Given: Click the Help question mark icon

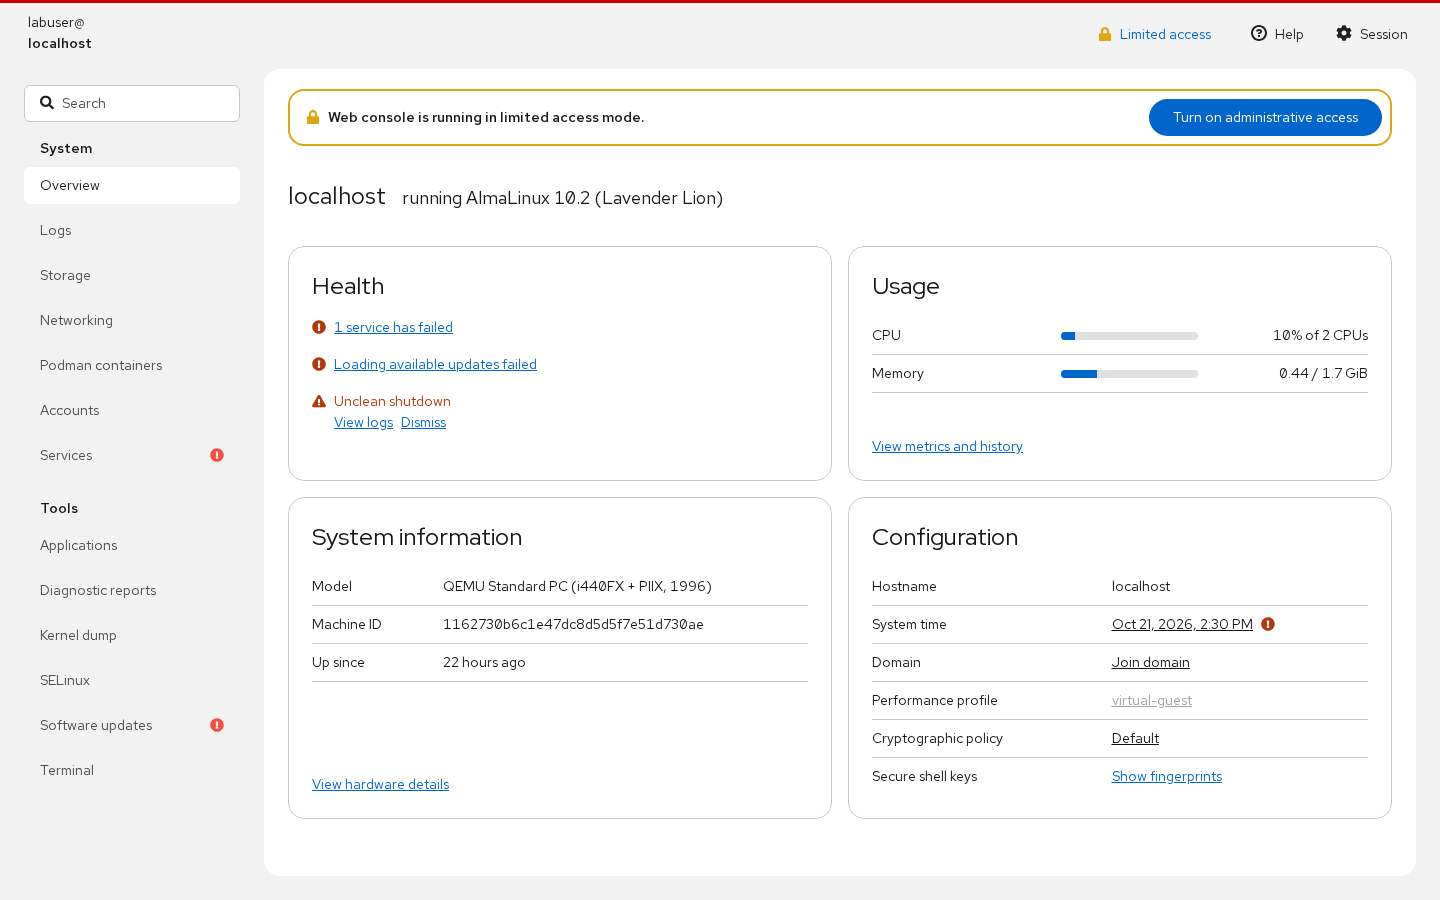Looking at the screenshot, I should [x=1259, y=33].
